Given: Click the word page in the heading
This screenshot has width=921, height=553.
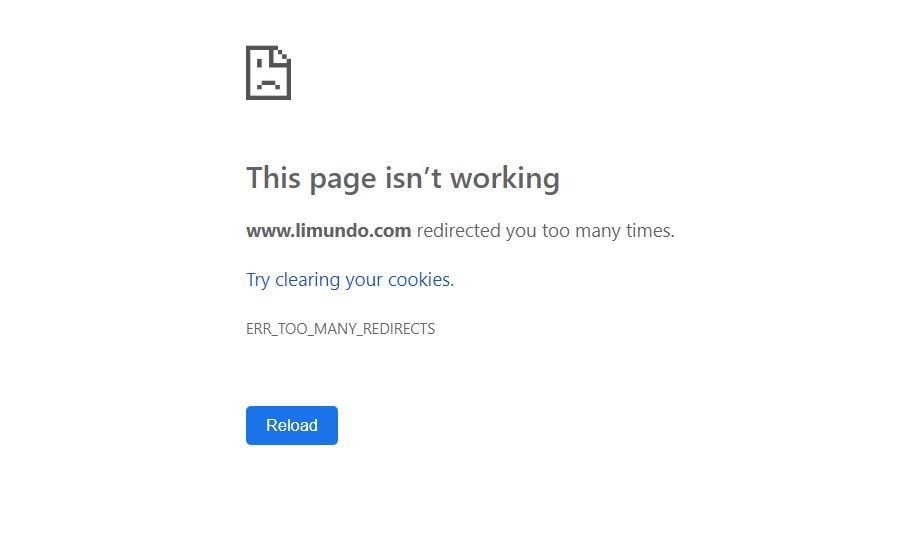Looking at the screenshot, I should pyautogui.click(x=342, y=180).
